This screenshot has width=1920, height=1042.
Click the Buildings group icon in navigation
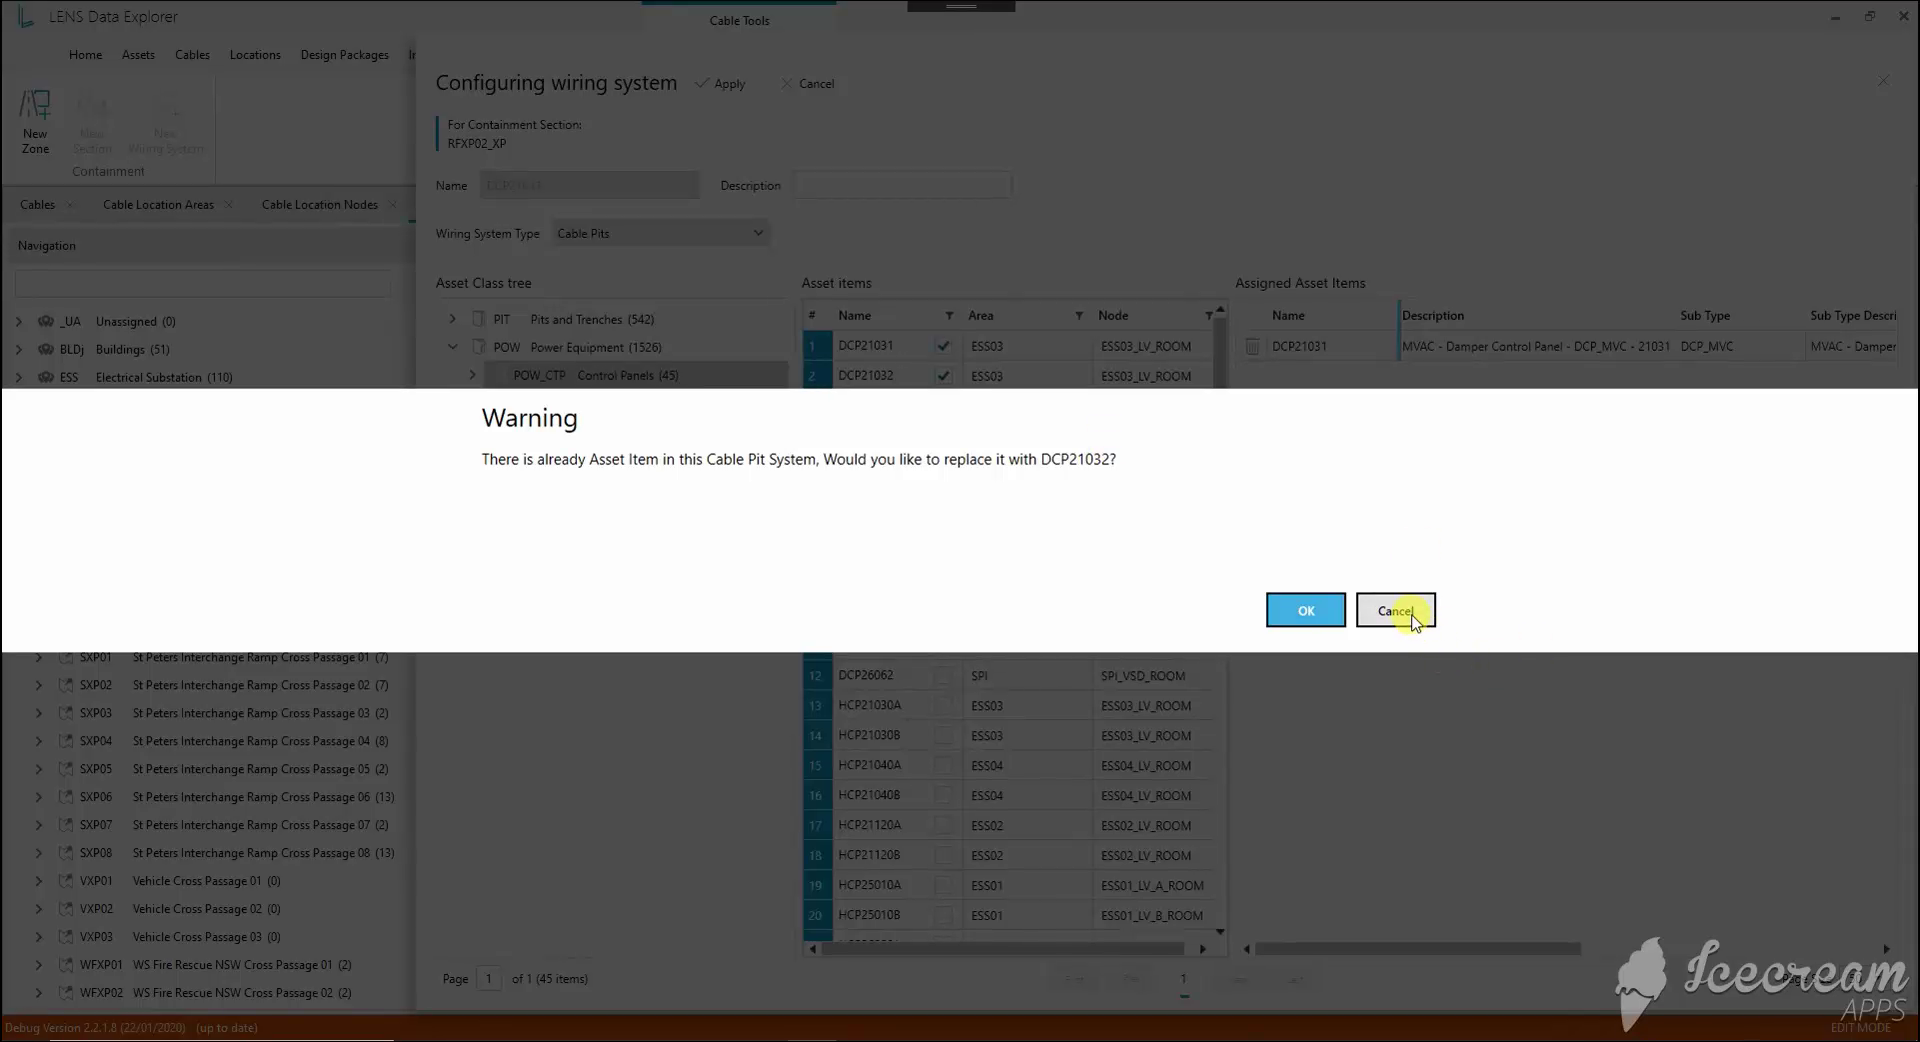pos(46,349)
